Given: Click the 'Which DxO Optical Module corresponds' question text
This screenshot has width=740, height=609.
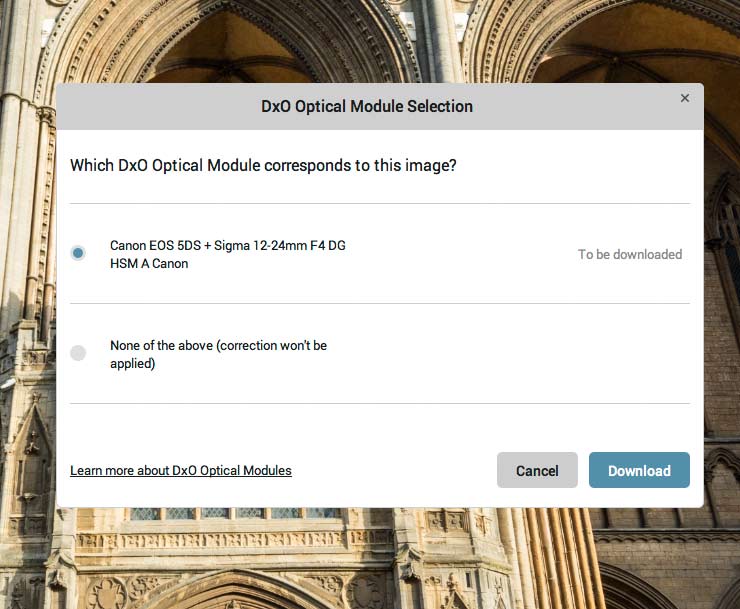Looking at the screenshot, I should click(263, 166).
